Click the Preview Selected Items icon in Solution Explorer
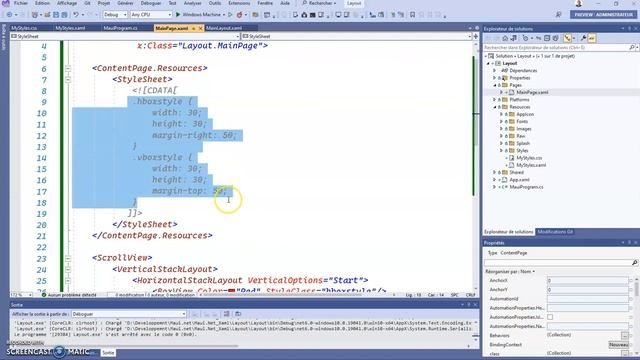Viewport: 640px width, 360px height. (x=591, y=38)
